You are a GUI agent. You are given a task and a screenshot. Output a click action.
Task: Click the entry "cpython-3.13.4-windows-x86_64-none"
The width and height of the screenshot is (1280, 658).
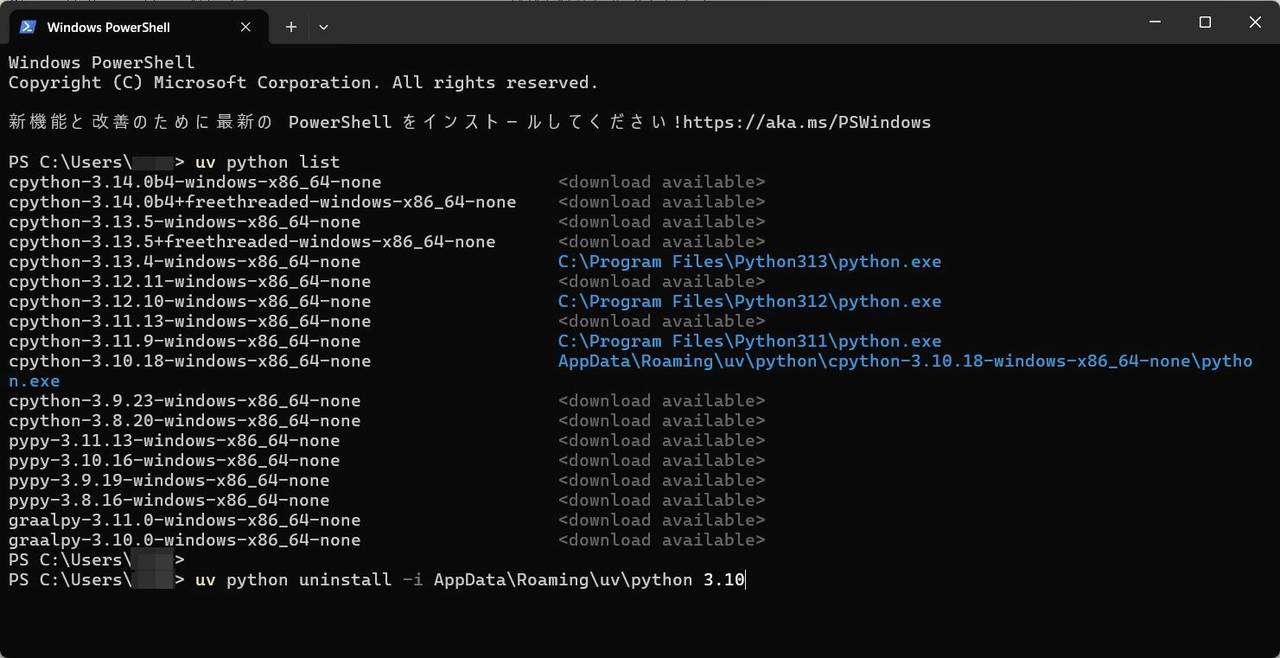[184, 262]
